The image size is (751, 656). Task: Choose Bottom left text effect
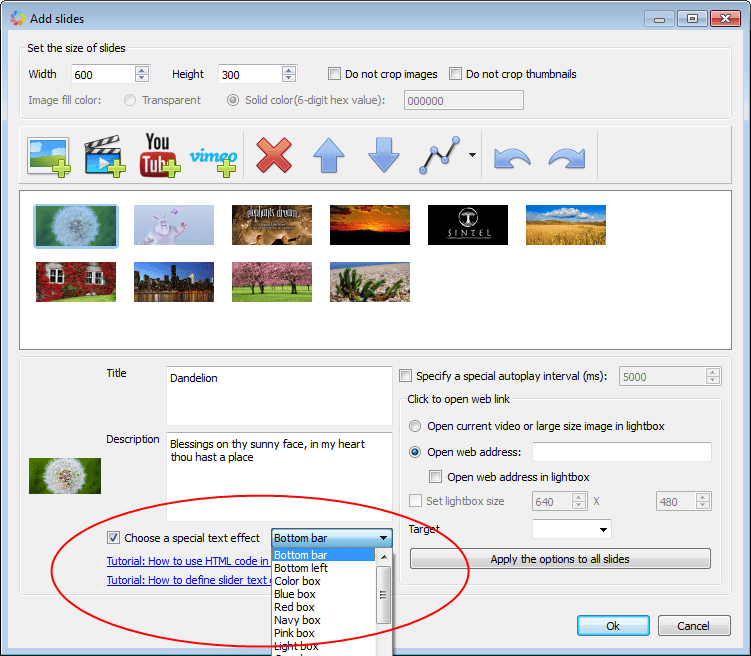tap(323, 568)
